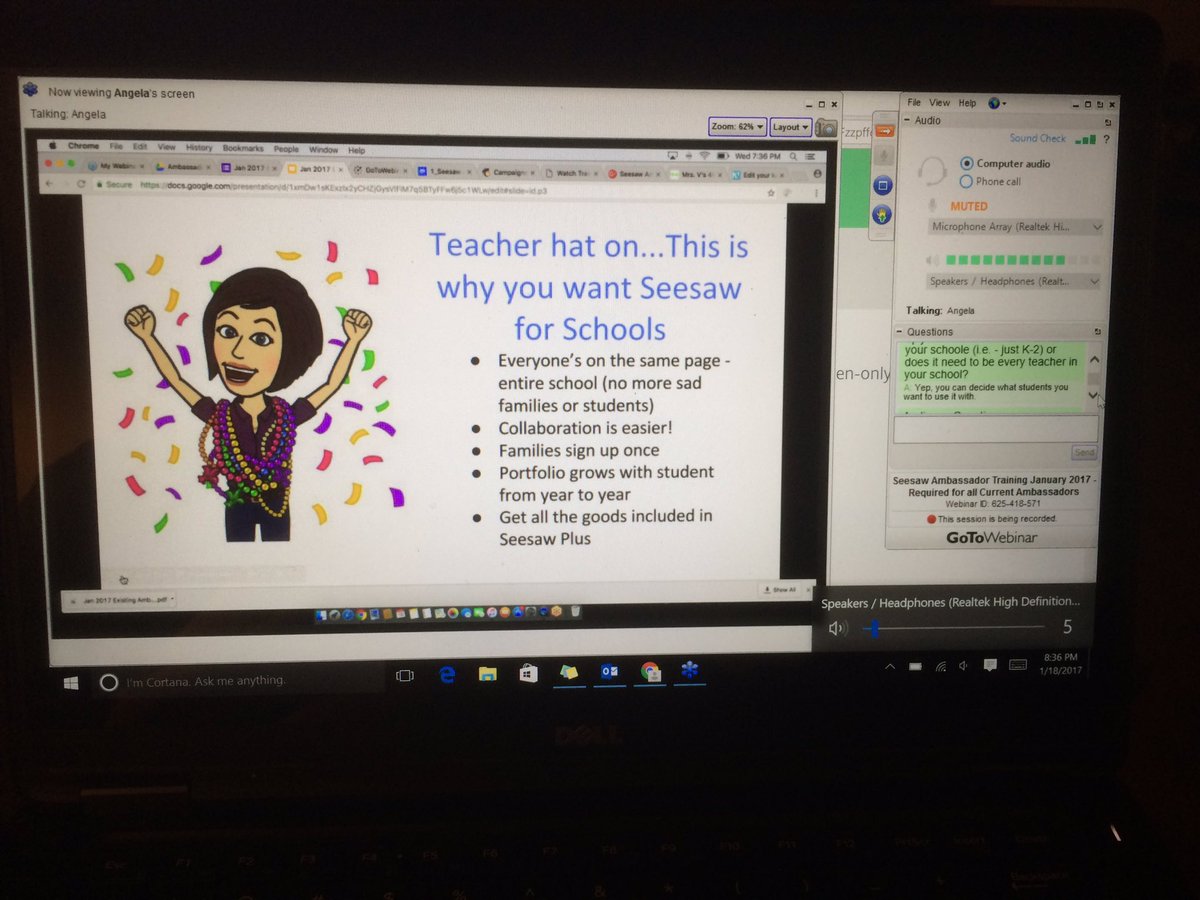The height and width of the screenshot is (900, 1200).
Task: Open Action Center notifications icon
Action: [990, 664]
